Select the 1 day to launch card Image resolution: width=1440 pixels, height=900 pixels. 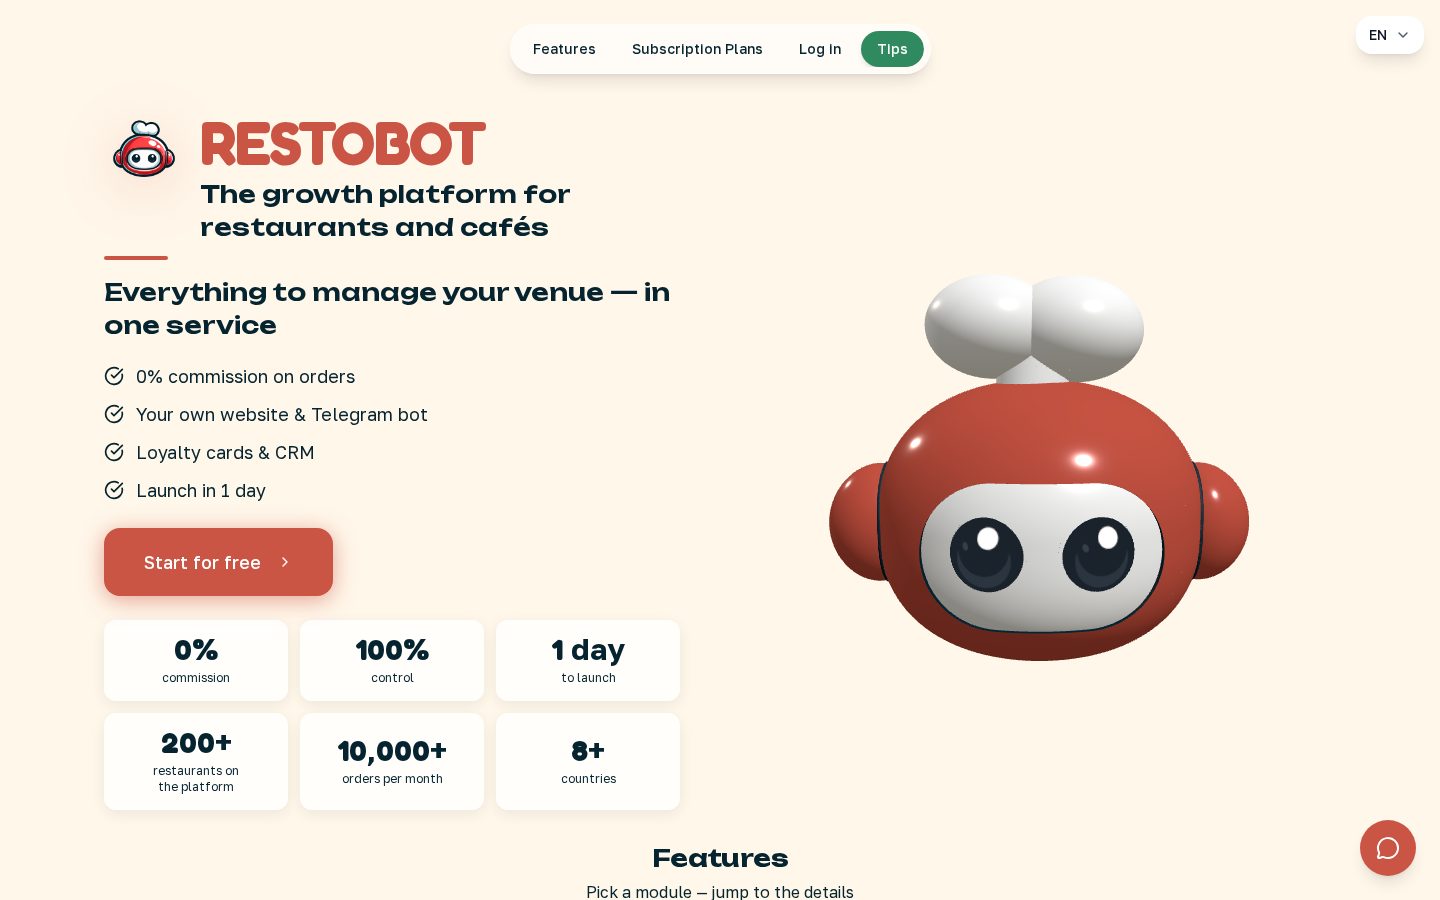tap(588, 660)
